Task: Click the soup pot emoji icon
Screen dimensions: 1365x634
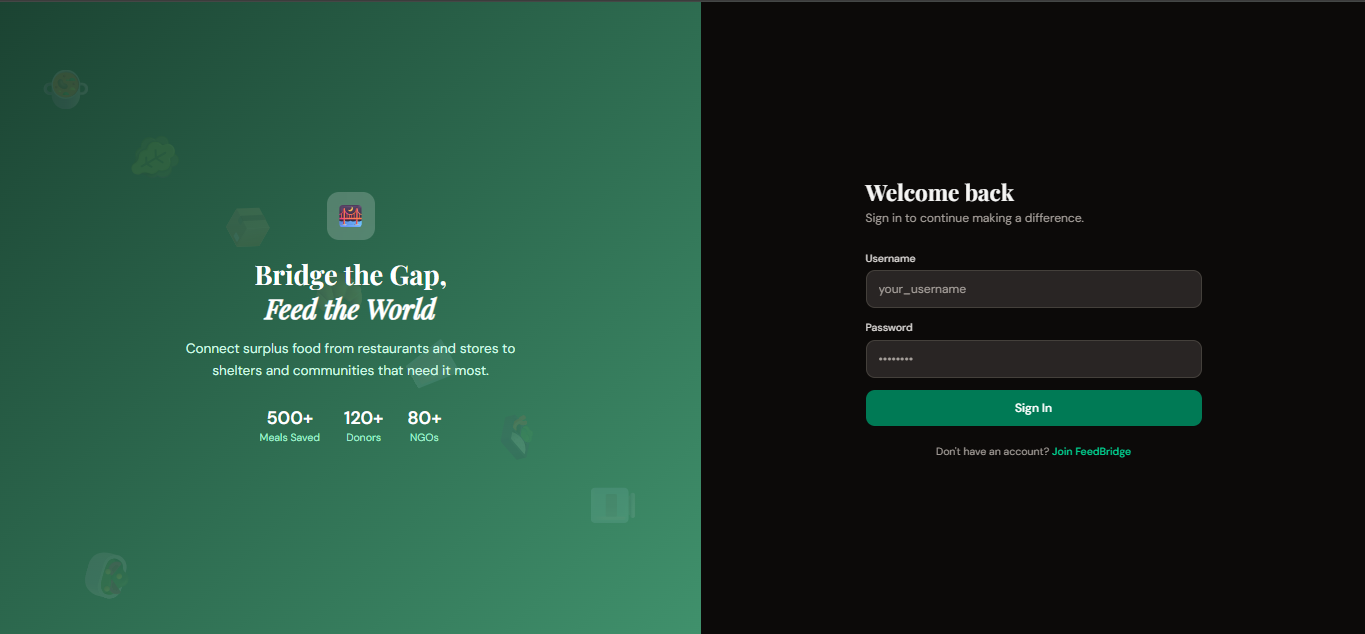Action: point(66,90)
